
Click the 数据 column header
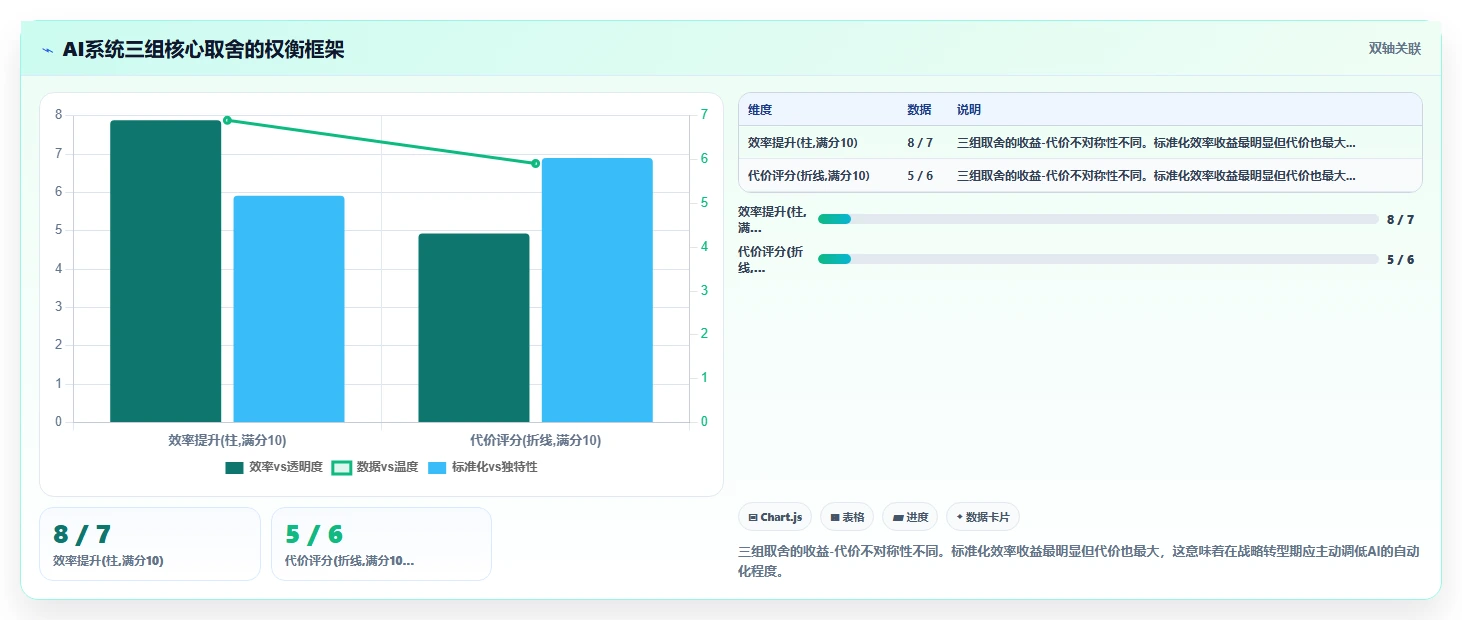point(919,110)
